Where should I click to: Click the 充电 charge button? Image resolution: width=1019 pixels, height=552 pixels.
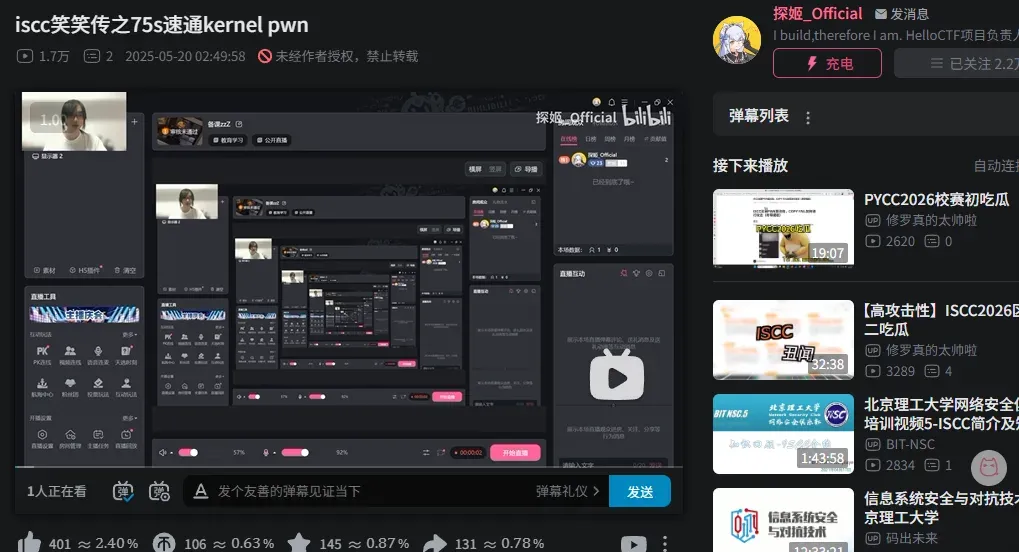pyautogui.click(x=827, y=63)
